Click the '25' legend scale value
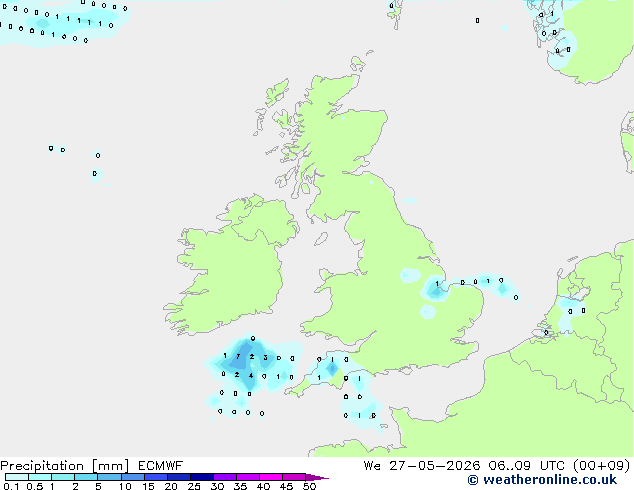 click(194, 486)
